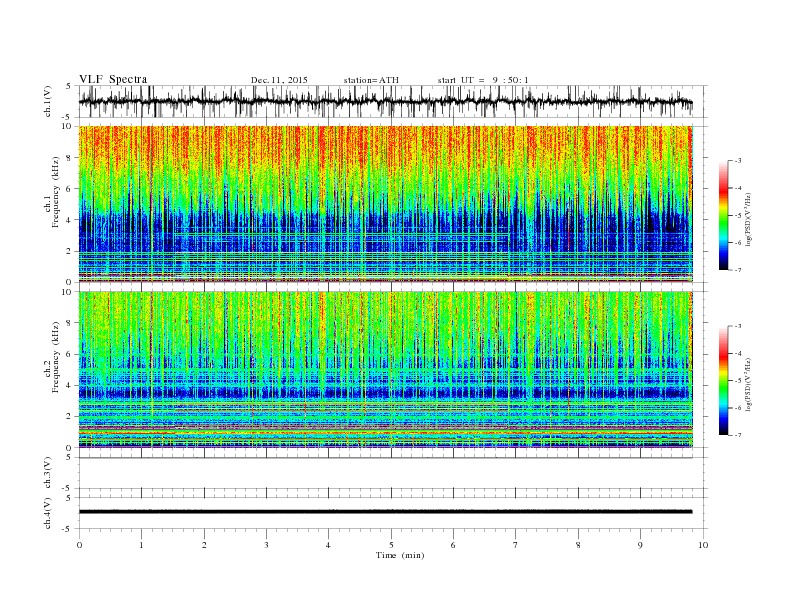The width and height of the screenshot is (792, 612).
Task: Click the "ch.4(V)" axis label
Action: coord(48,514)
